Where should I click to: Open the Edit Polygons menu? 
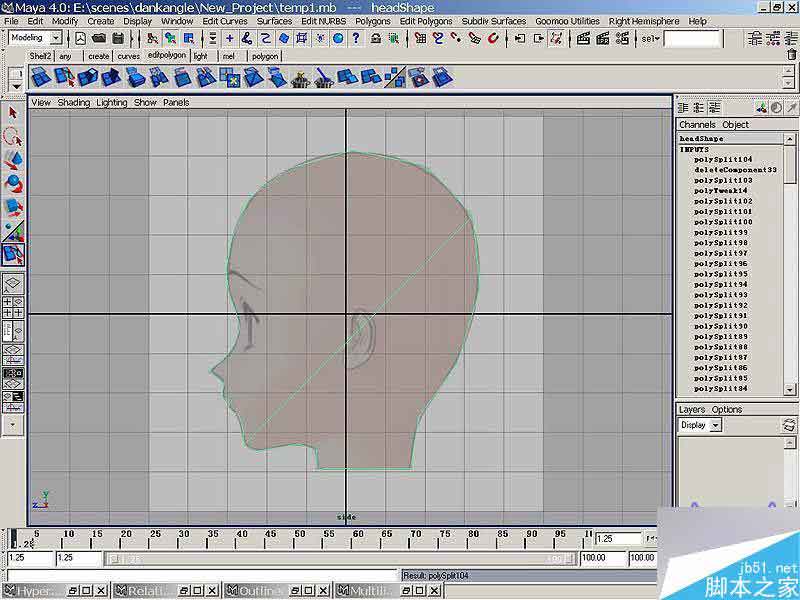[424, 20]
